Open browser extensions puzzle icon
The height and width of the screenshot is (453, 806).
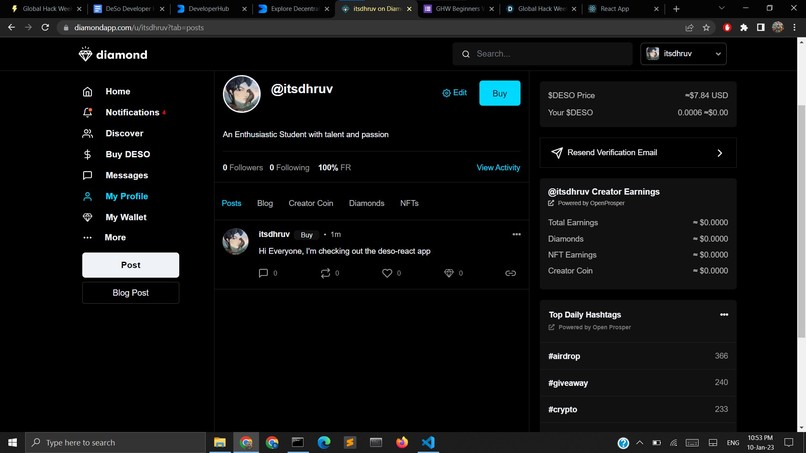[x=744, y=27]
